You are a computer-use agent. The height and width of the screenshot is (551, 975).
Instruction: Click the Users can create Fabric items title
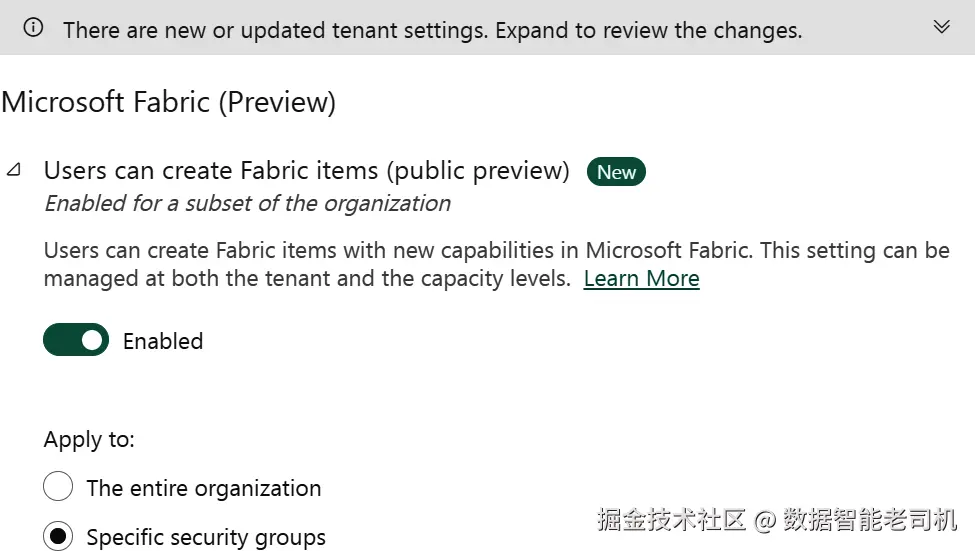click(306, 171)
